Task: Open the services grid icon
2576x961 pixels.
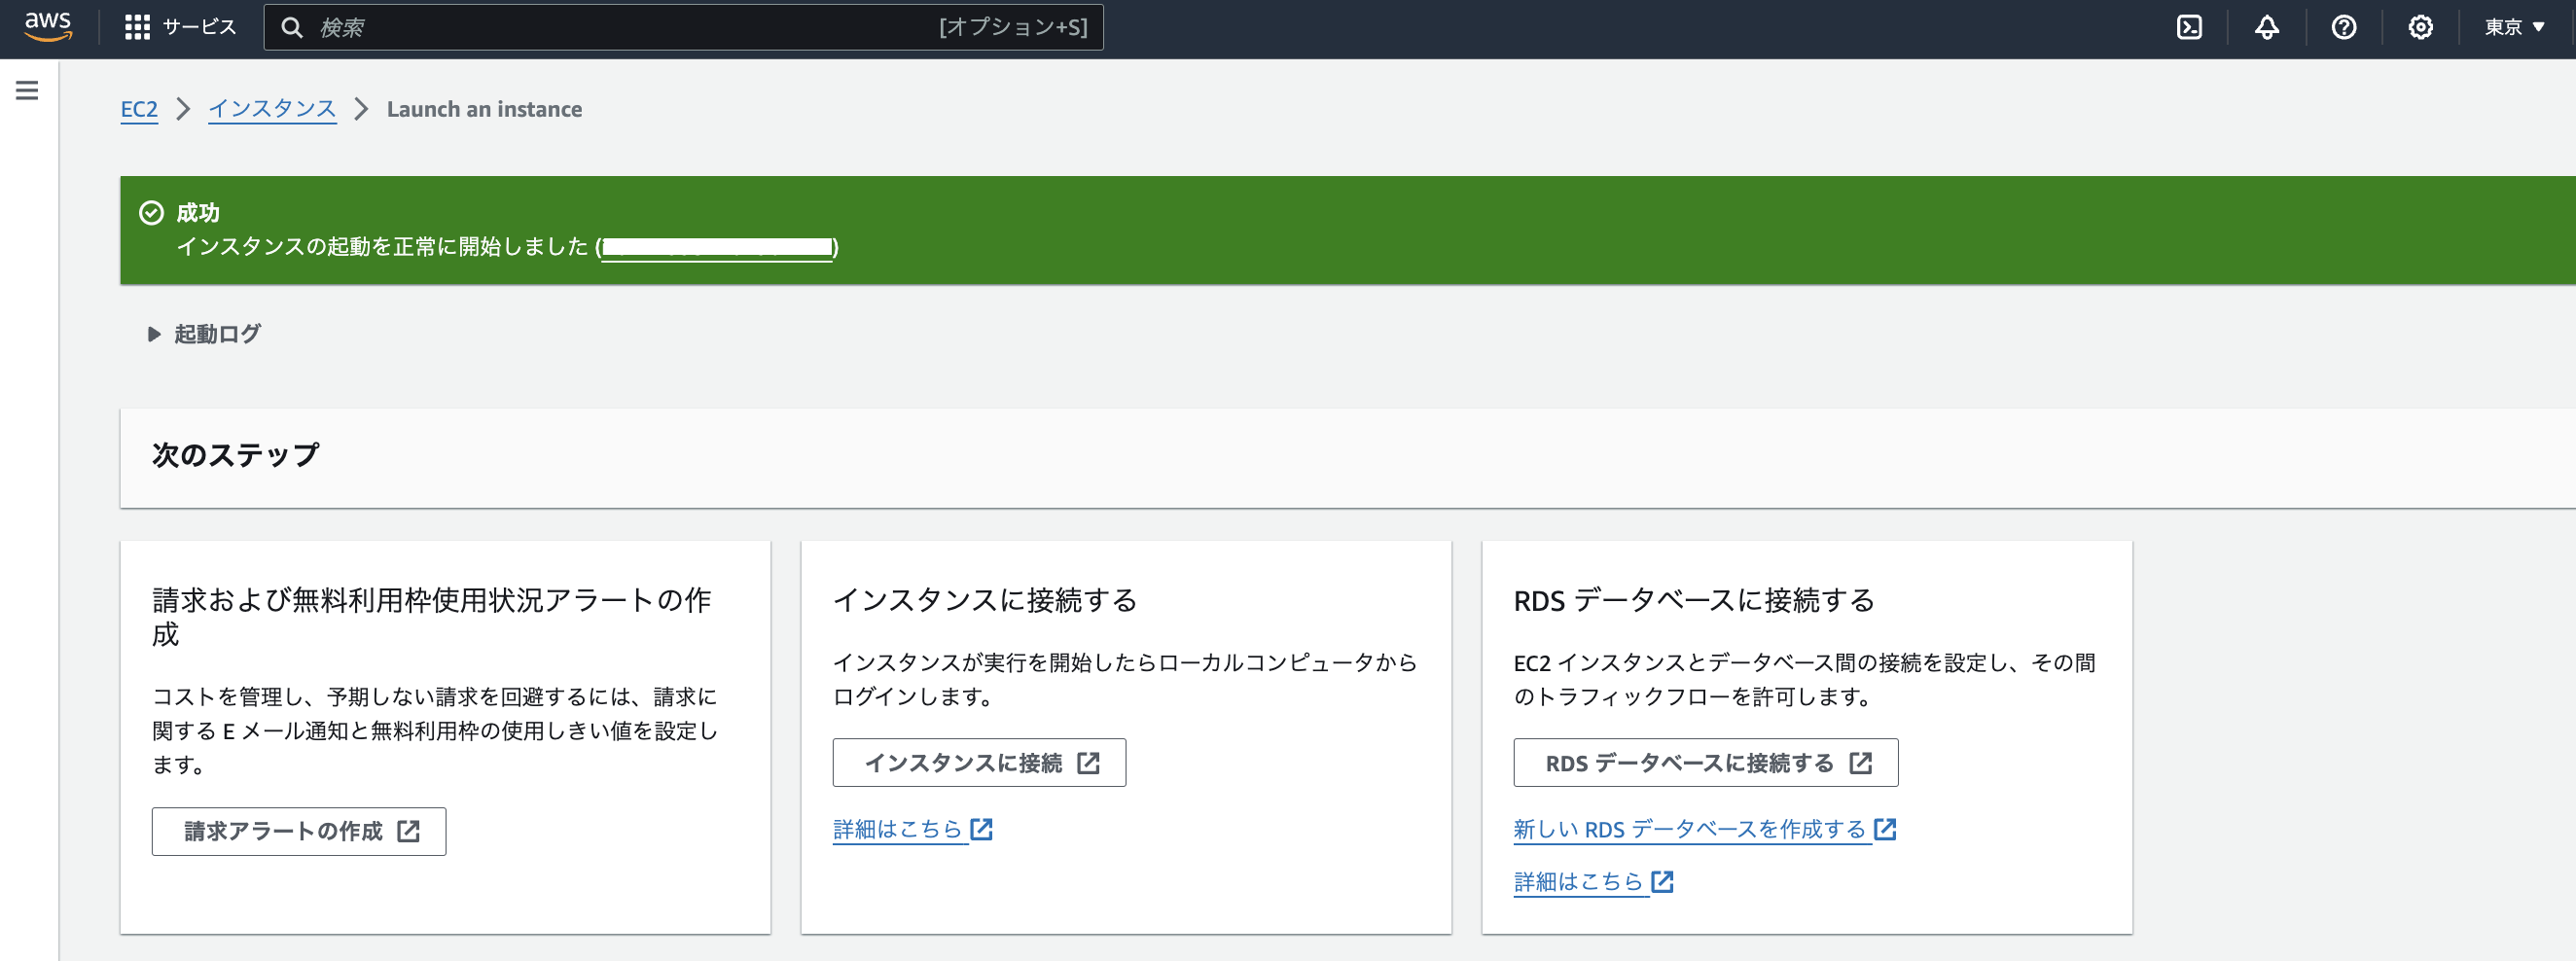Action: coord(137,25)
